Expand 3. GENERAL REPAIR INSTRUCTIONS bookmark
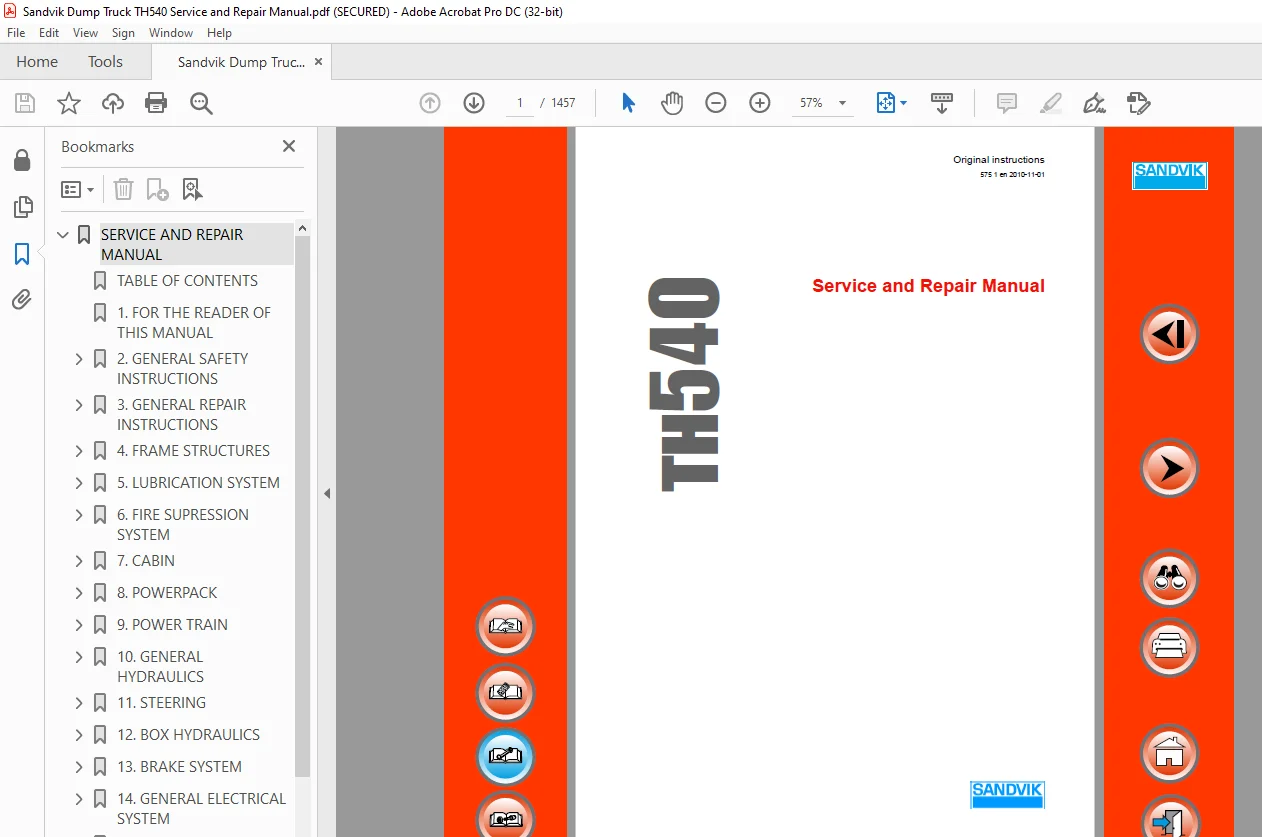The image size is (1262, 837). 79,405
